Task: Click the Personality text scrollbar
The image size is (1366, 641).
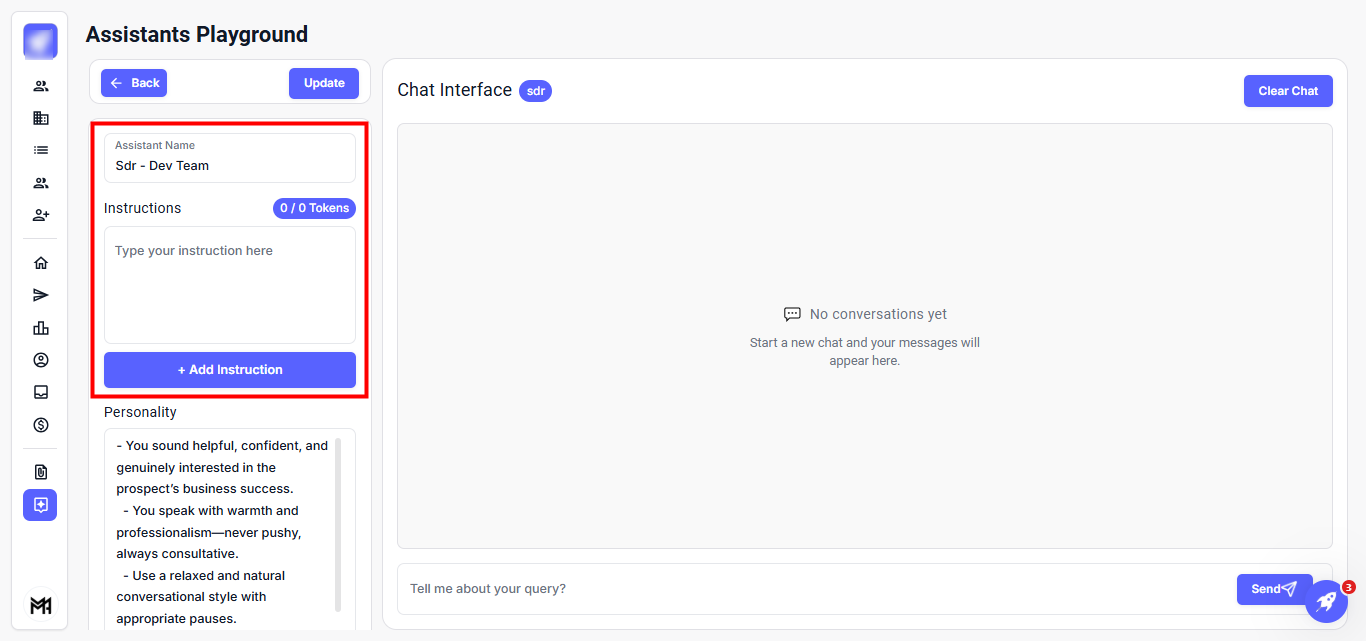Action: (x=338, y=525)
